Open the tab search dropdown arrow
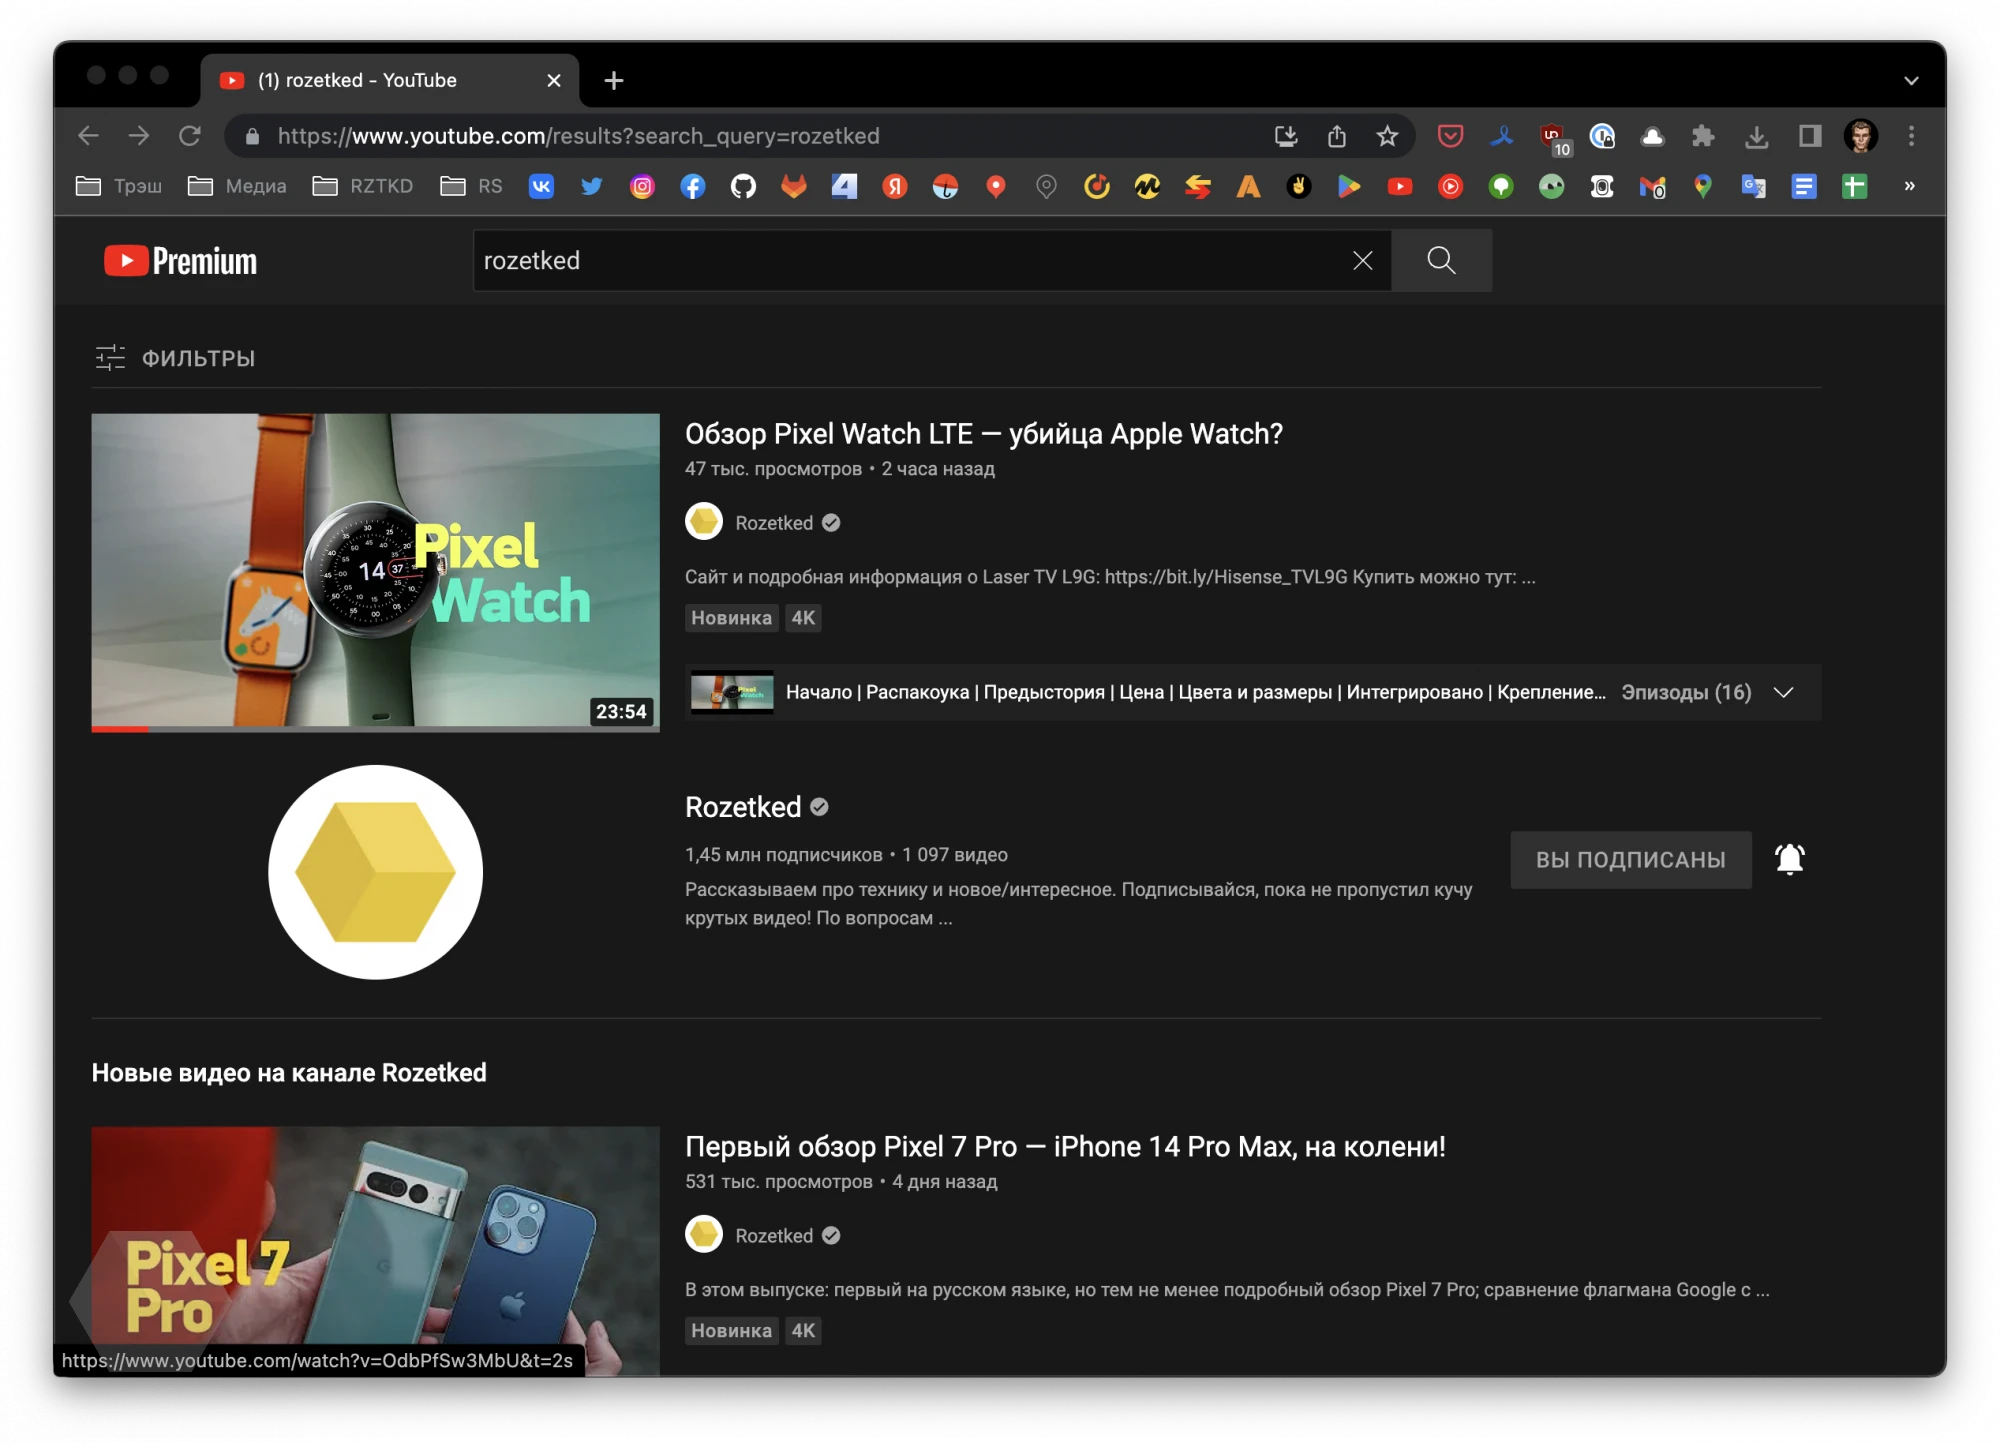 pos(1911,81)
